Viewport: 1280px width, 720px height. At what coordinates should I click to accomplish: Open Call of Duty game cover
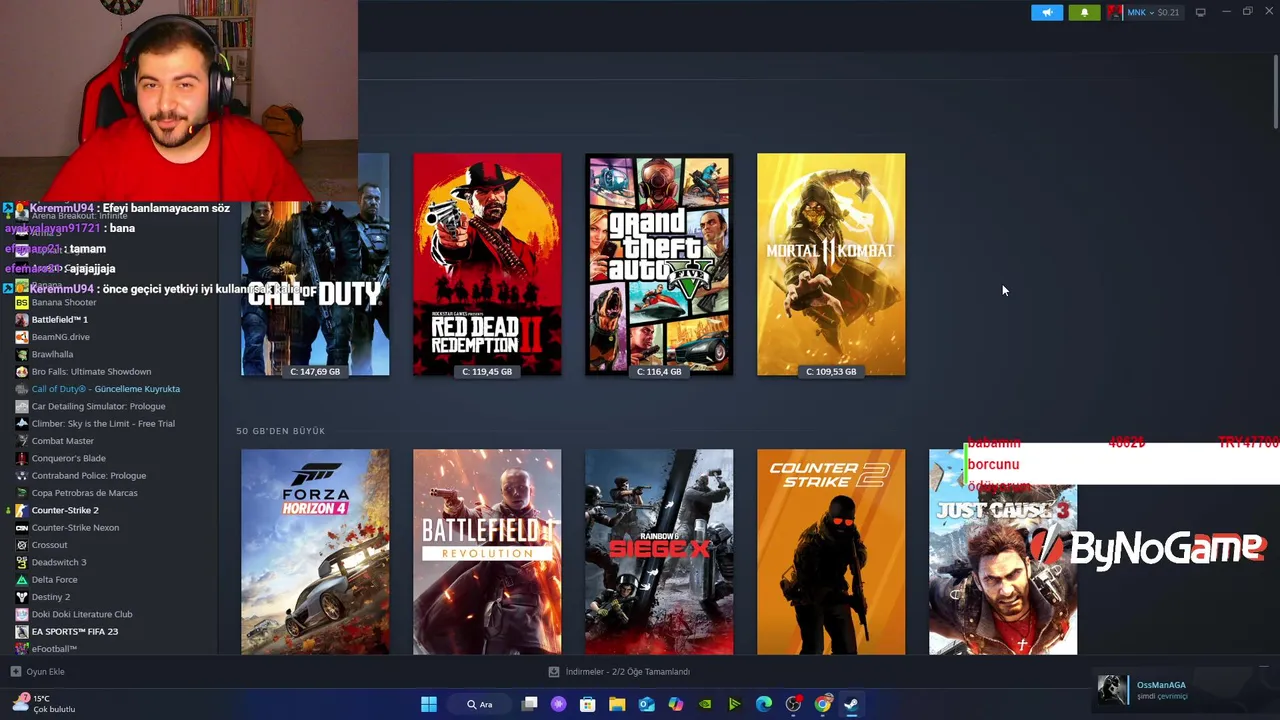315,288
